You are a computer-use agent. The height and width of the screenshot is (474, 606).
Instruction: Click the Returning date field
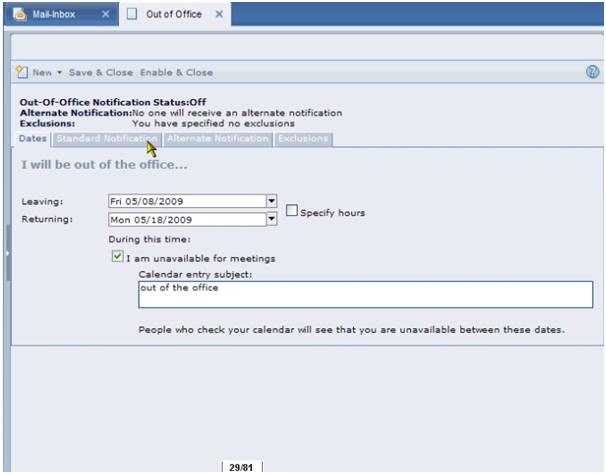187,220
